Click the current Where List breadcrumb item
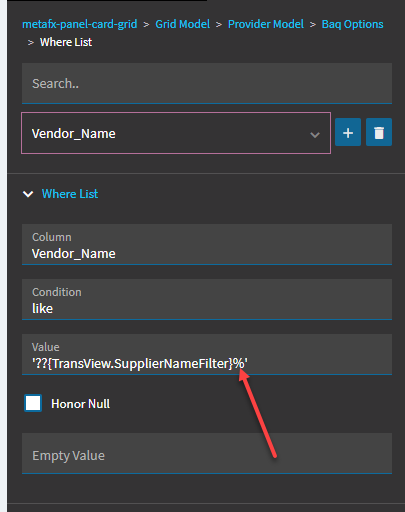The image size is (405, 512). 66,42
